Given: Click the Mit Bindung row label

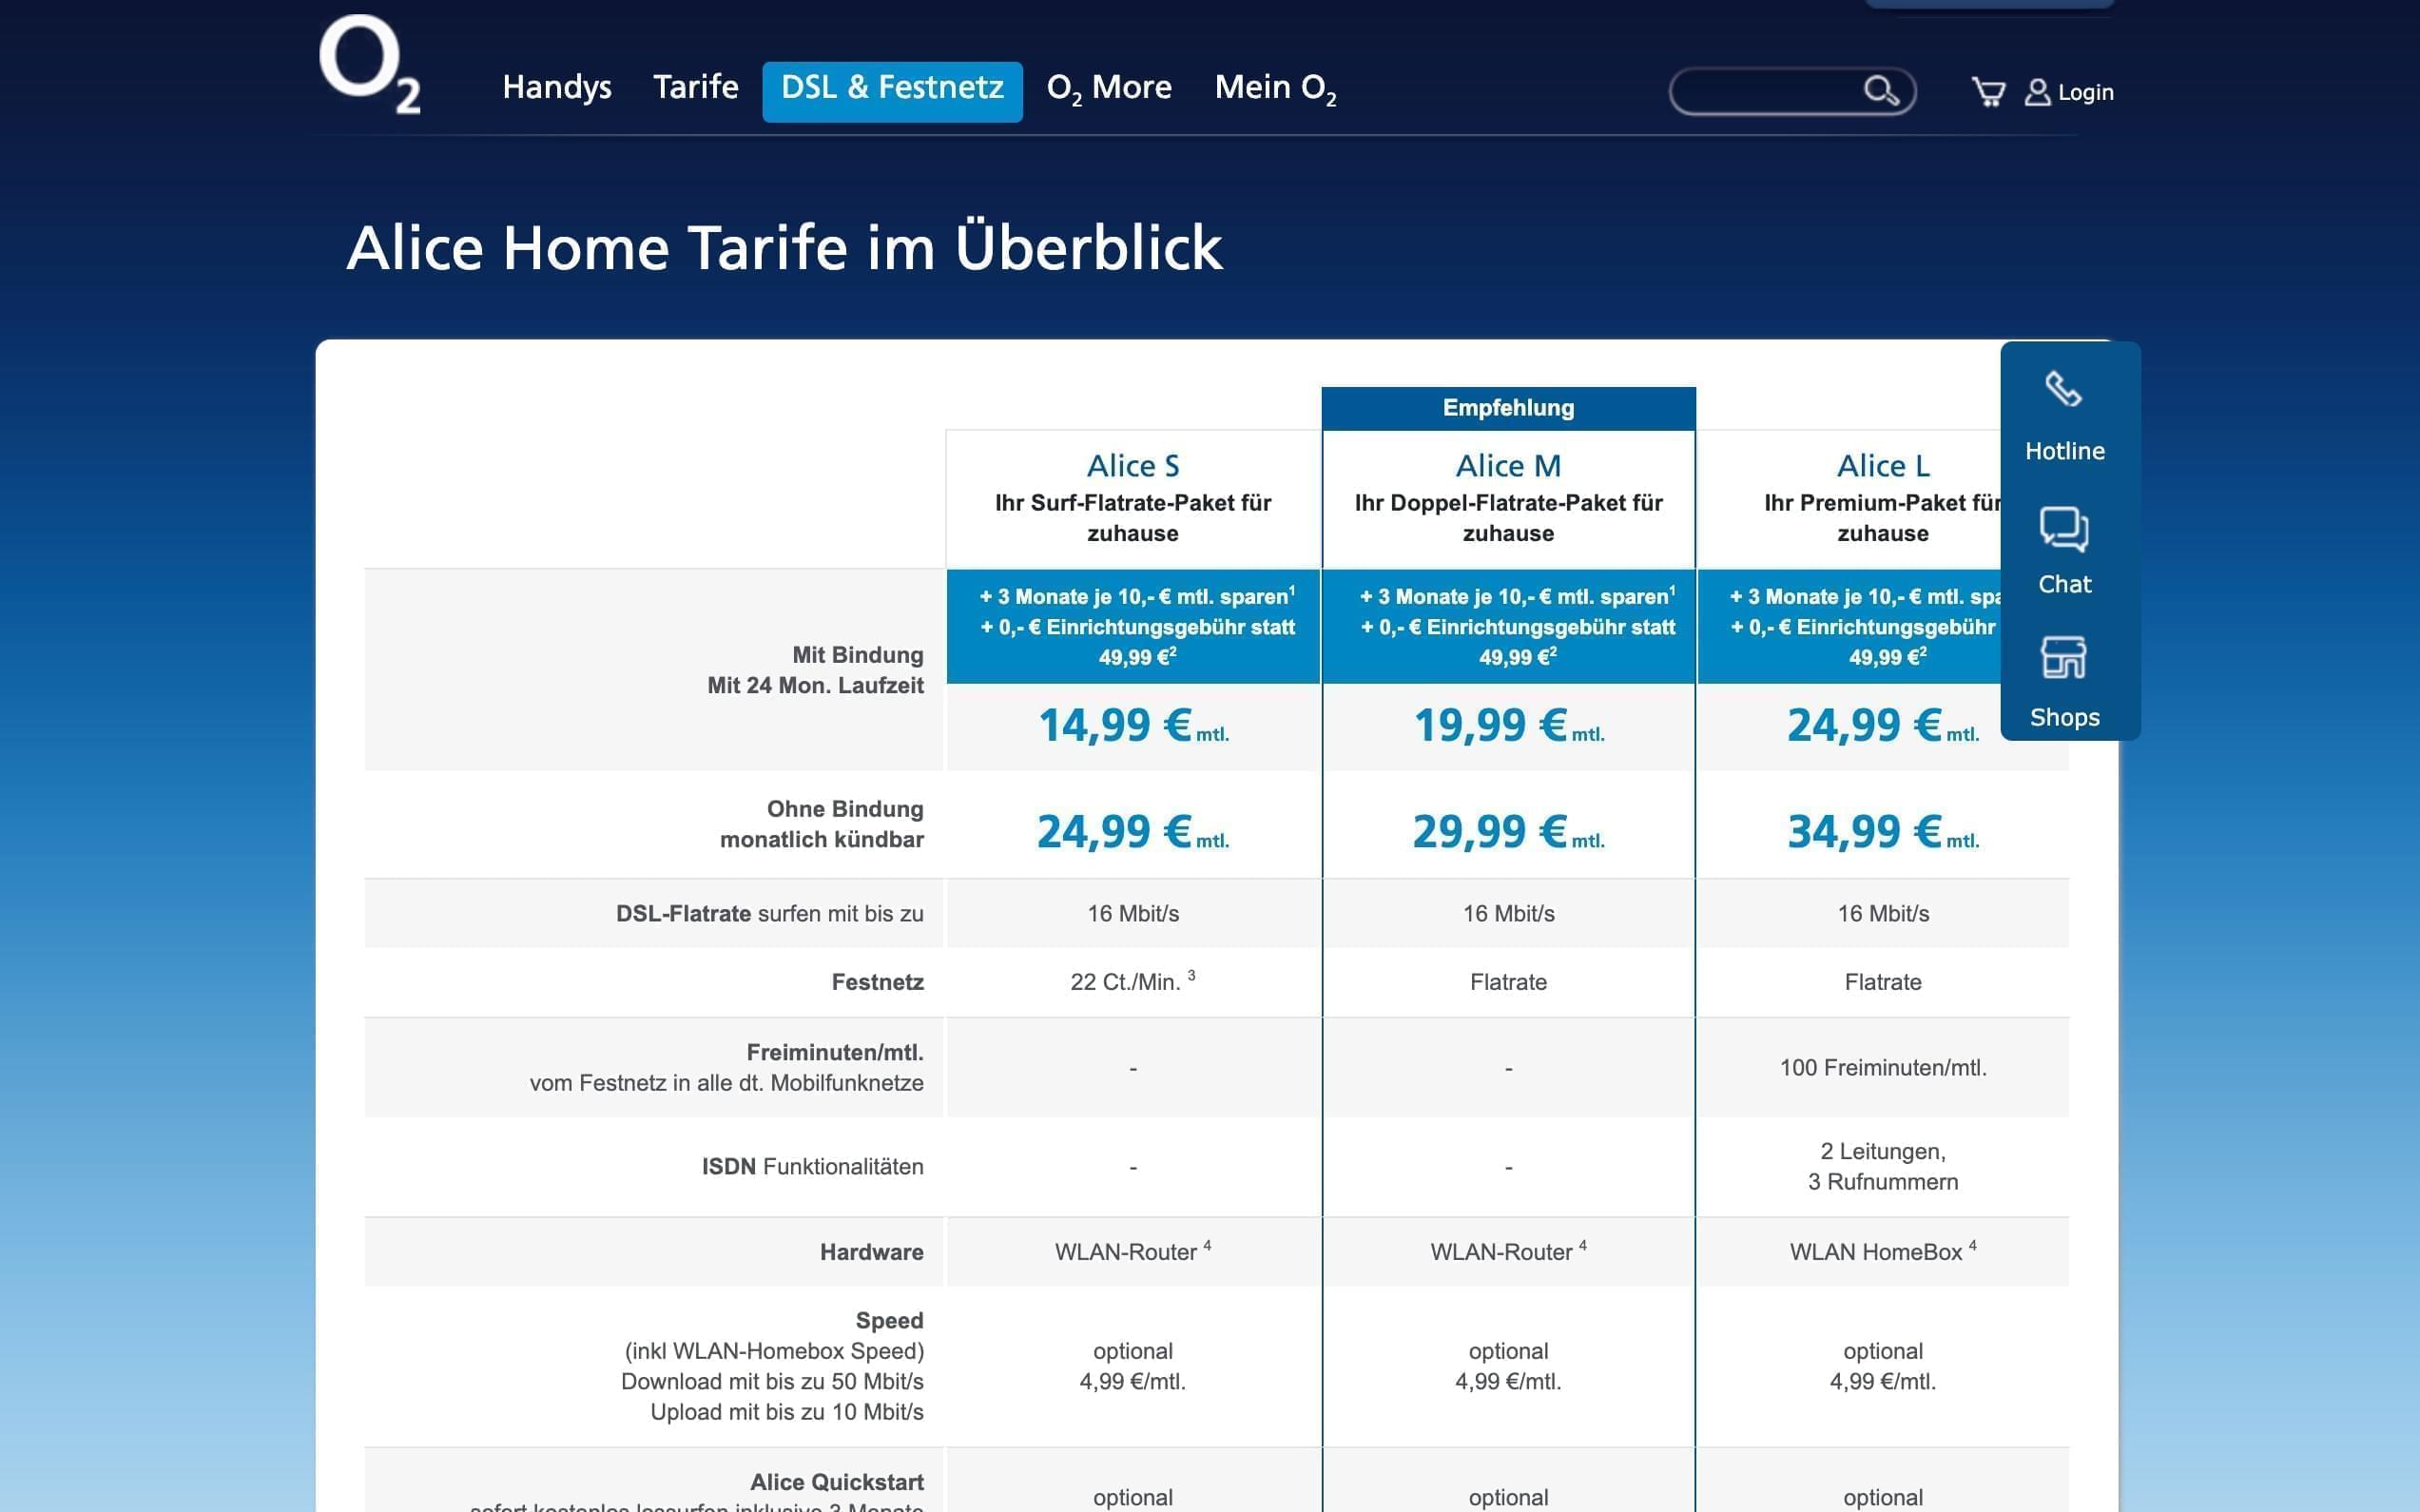Looking at the screenshot, I should click(x=815, y=670).
